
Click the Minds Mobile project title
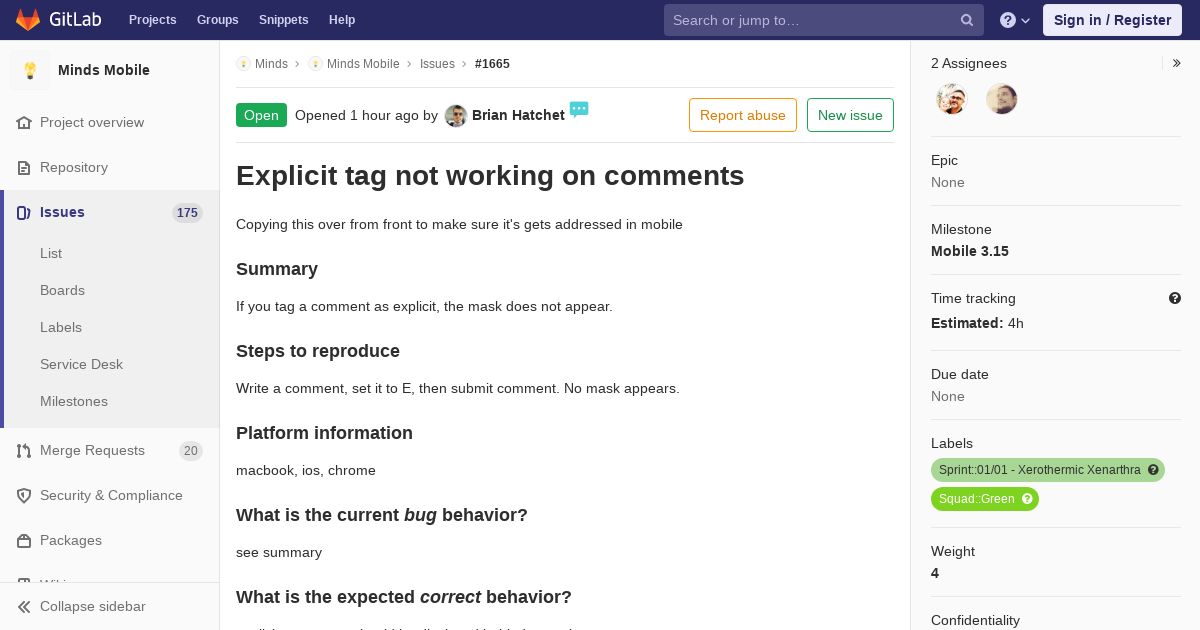[x=104, y=70]
